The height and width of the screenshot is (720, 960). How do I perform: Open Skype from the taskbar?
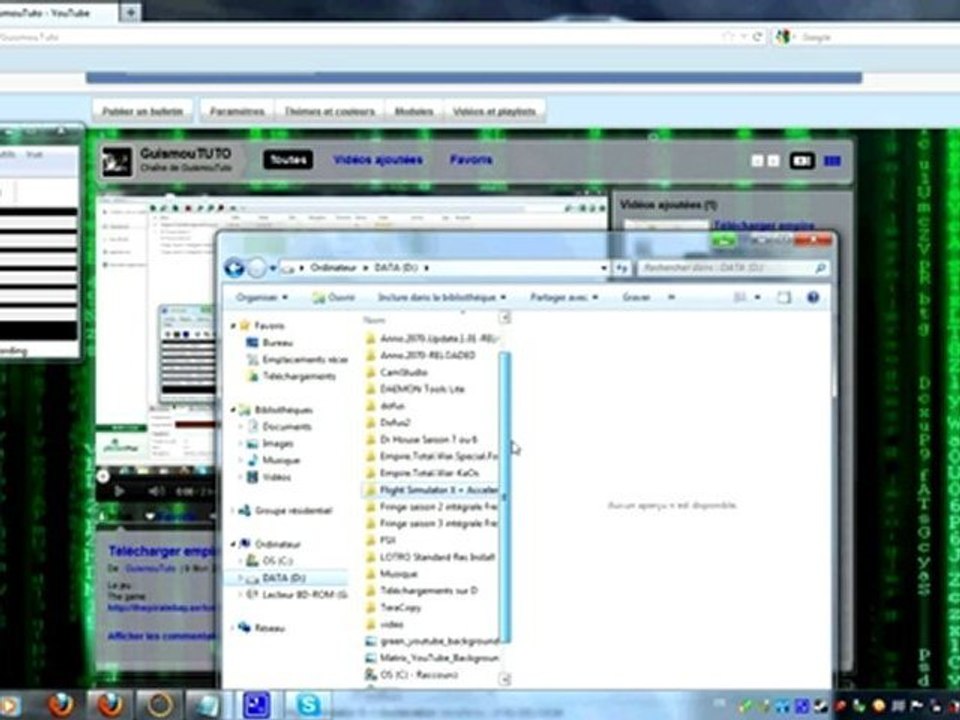pos(308,705)
